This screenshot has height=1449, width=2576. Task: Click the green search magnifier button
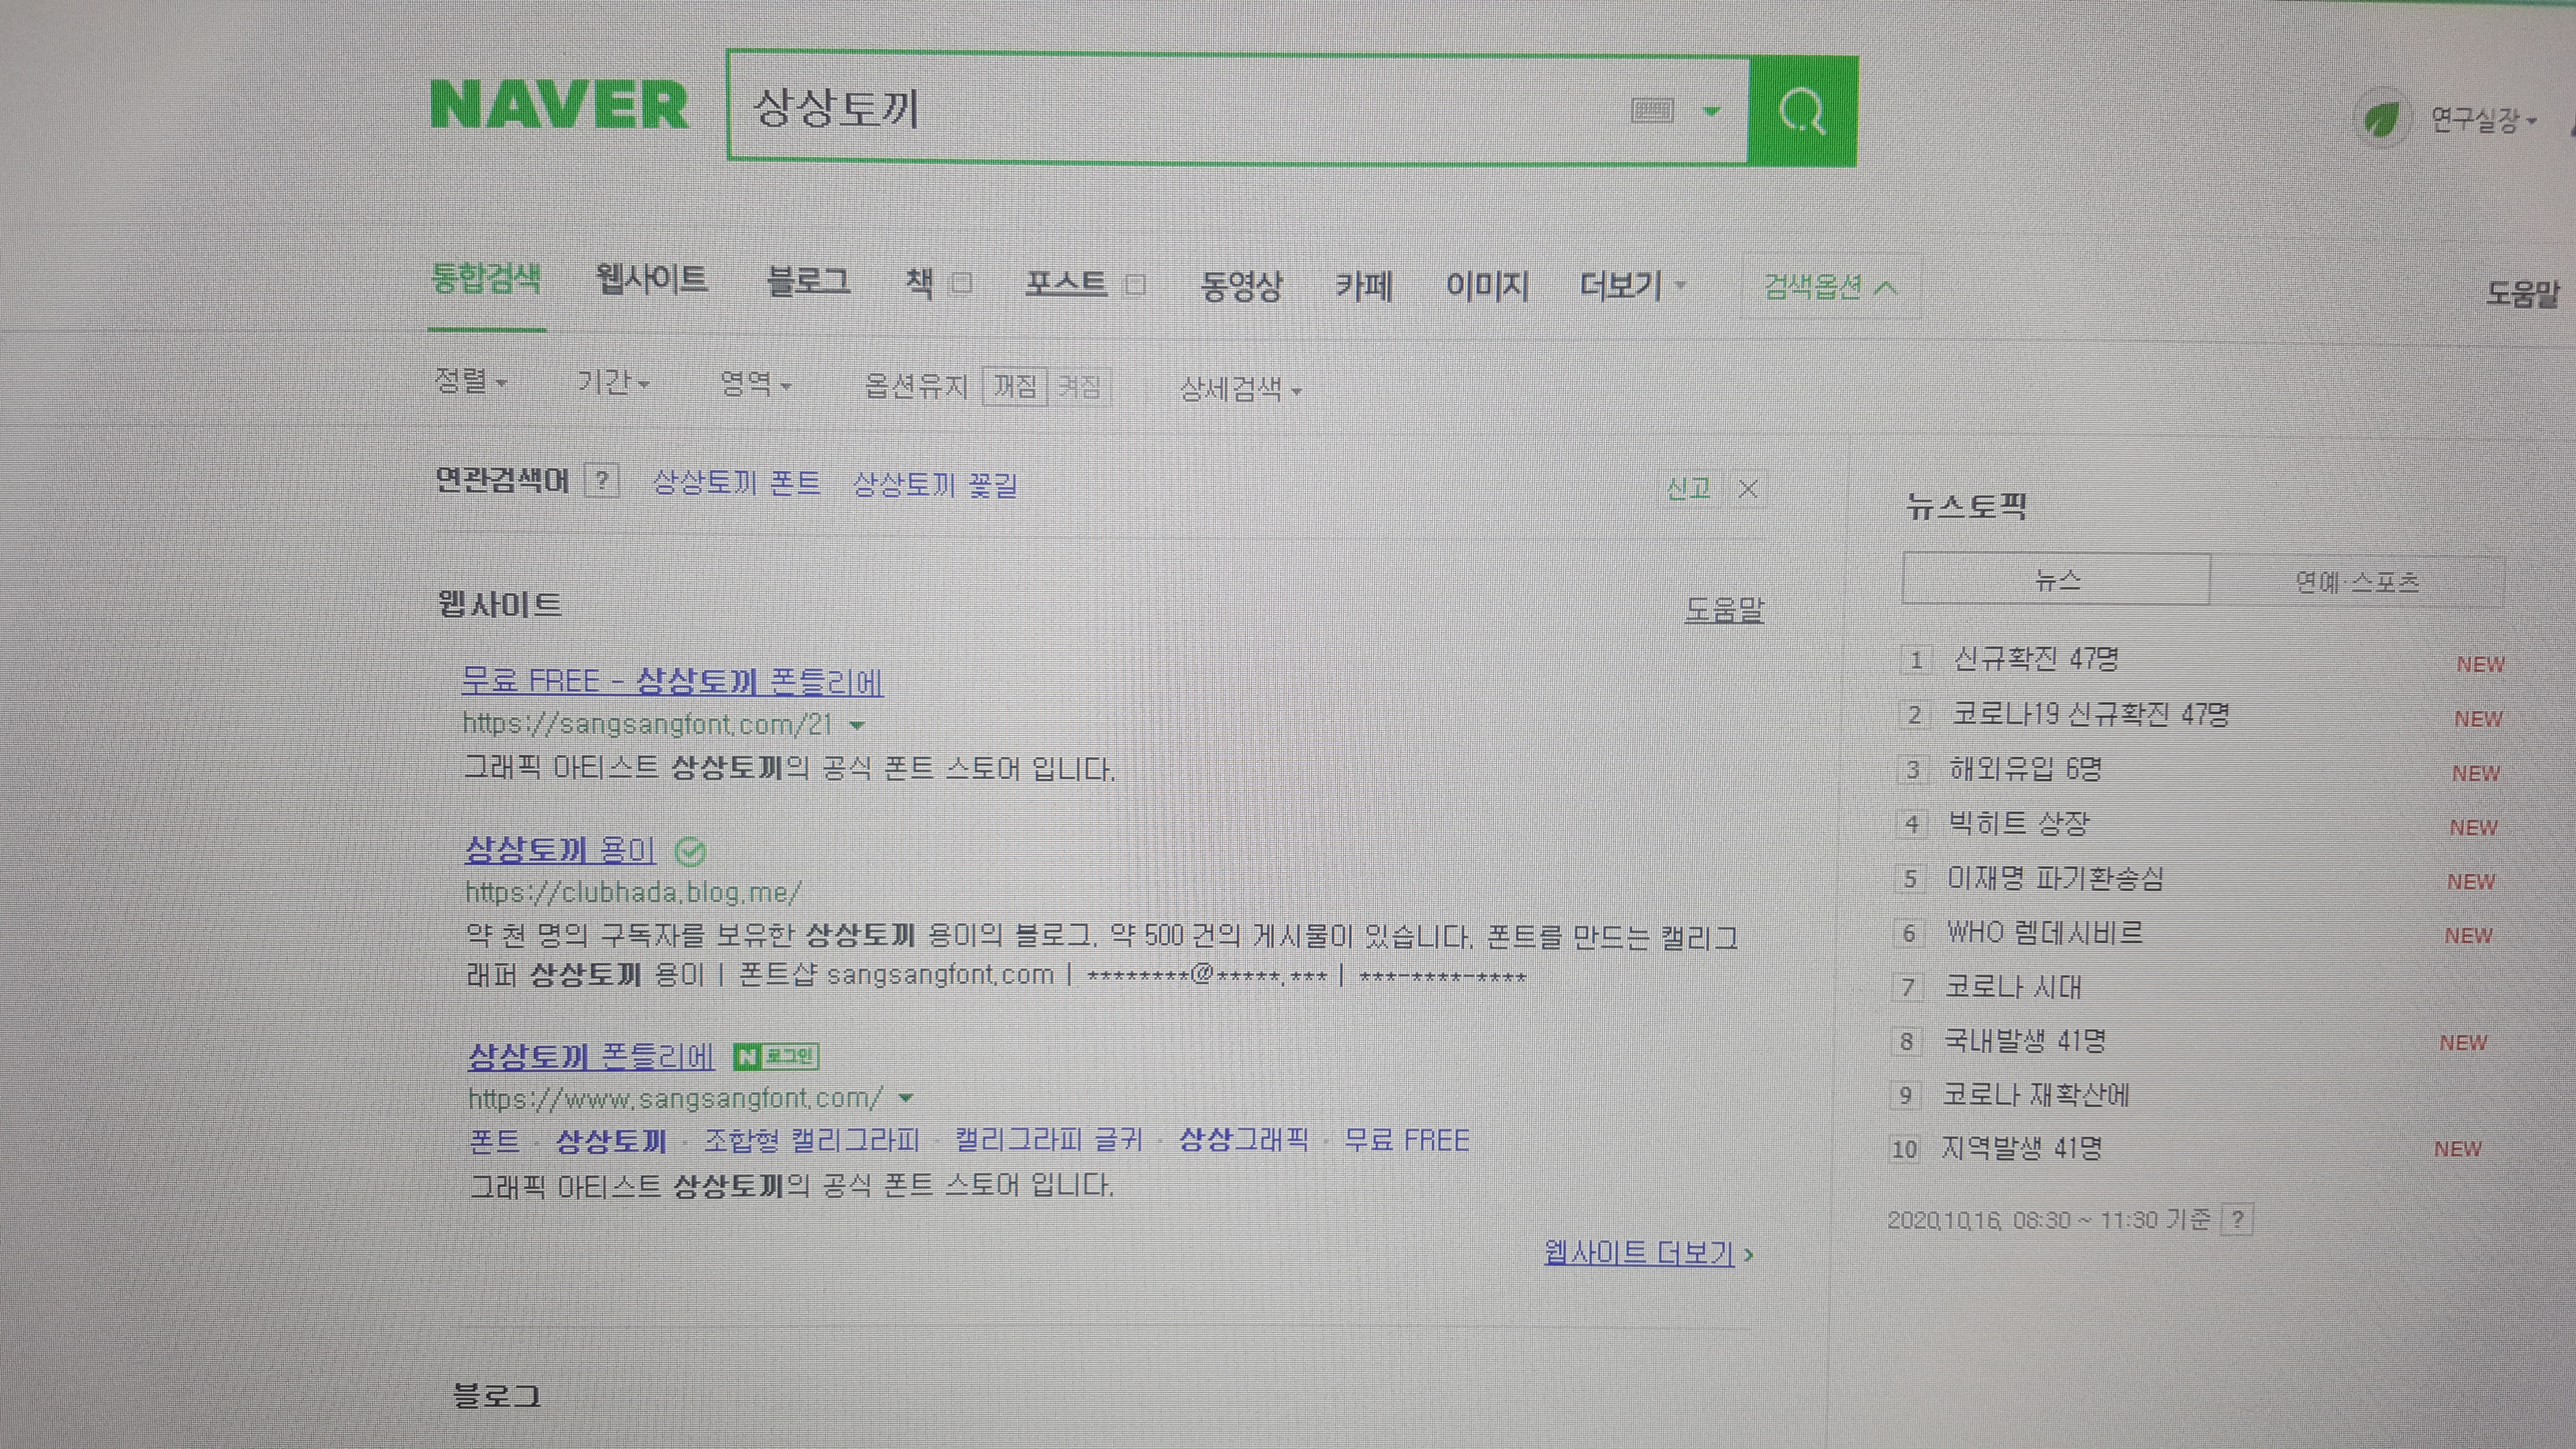click(x=1802, y=111)
